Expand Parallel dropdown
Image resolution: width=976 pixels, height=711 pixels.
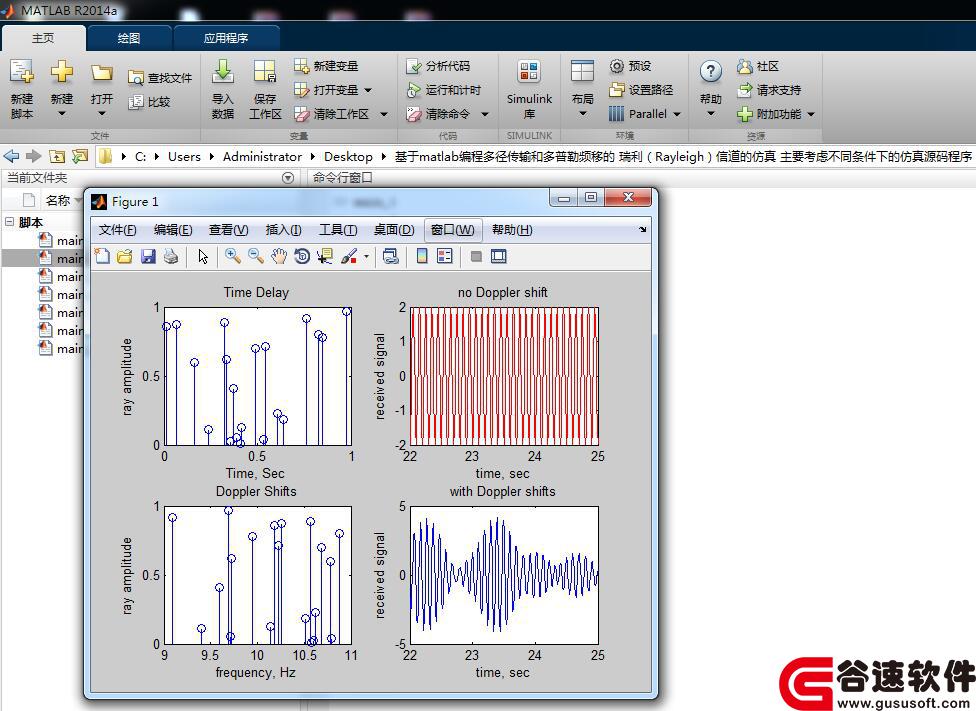pos(677,114)
